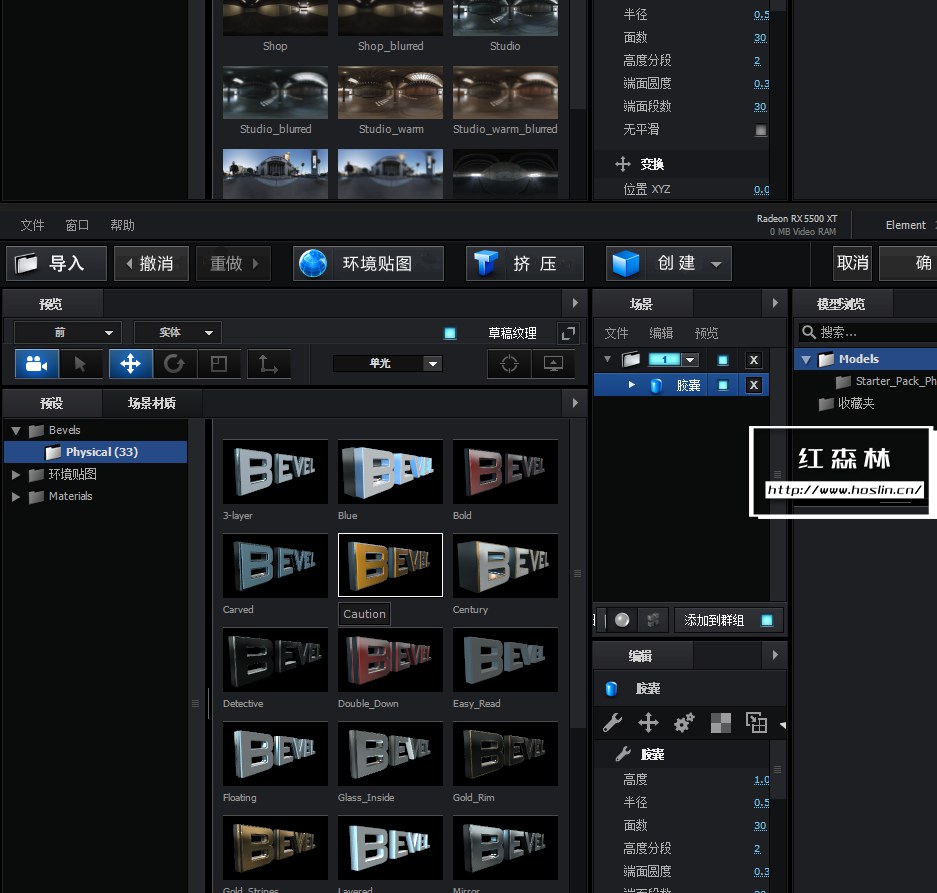The width and height of the screenshot is (937, 893).
Task: Open the 窗口 menu
Action: click(77, 224)
